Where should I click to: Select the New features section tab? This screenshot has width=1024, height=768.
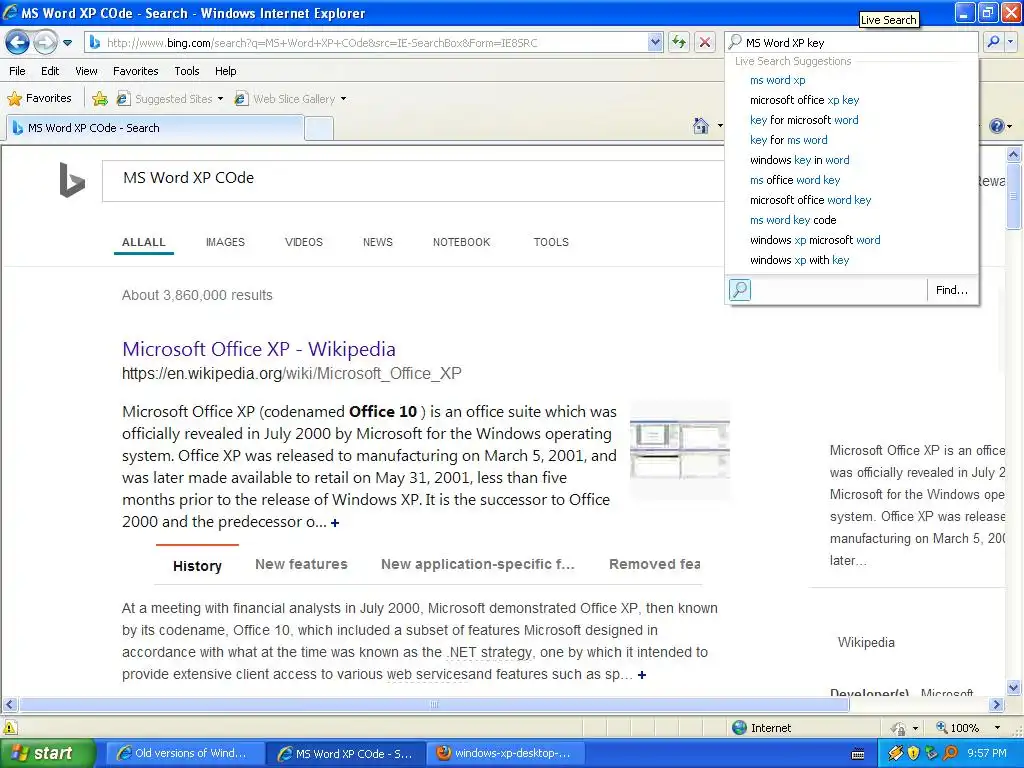click(301, 564)
